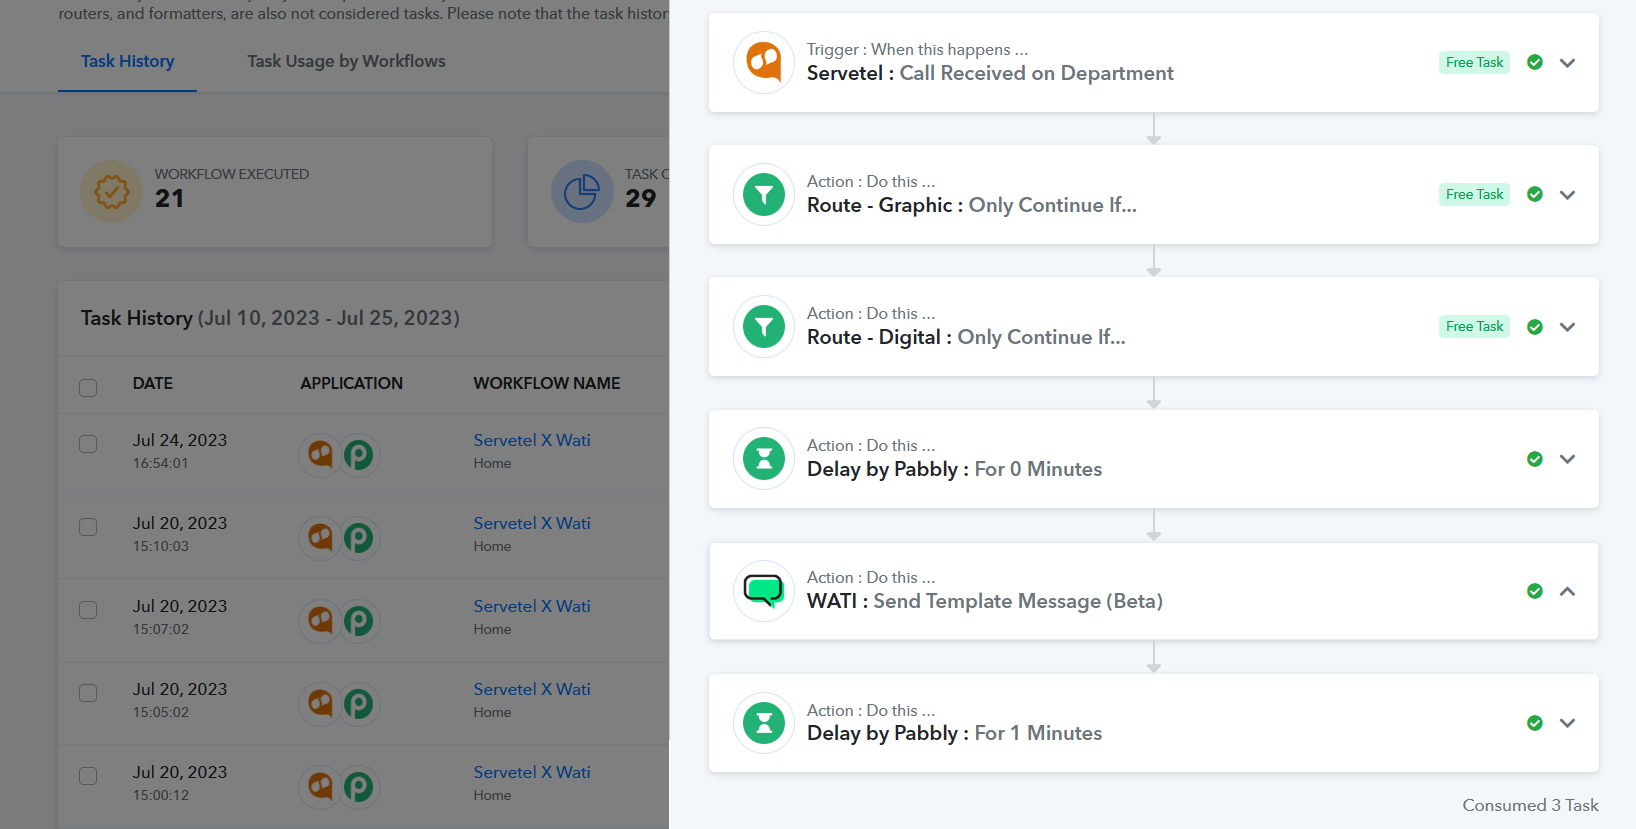
Task: Click the "WATI : Send Template Message (Beta)" title
Action: tap(985, 601)
